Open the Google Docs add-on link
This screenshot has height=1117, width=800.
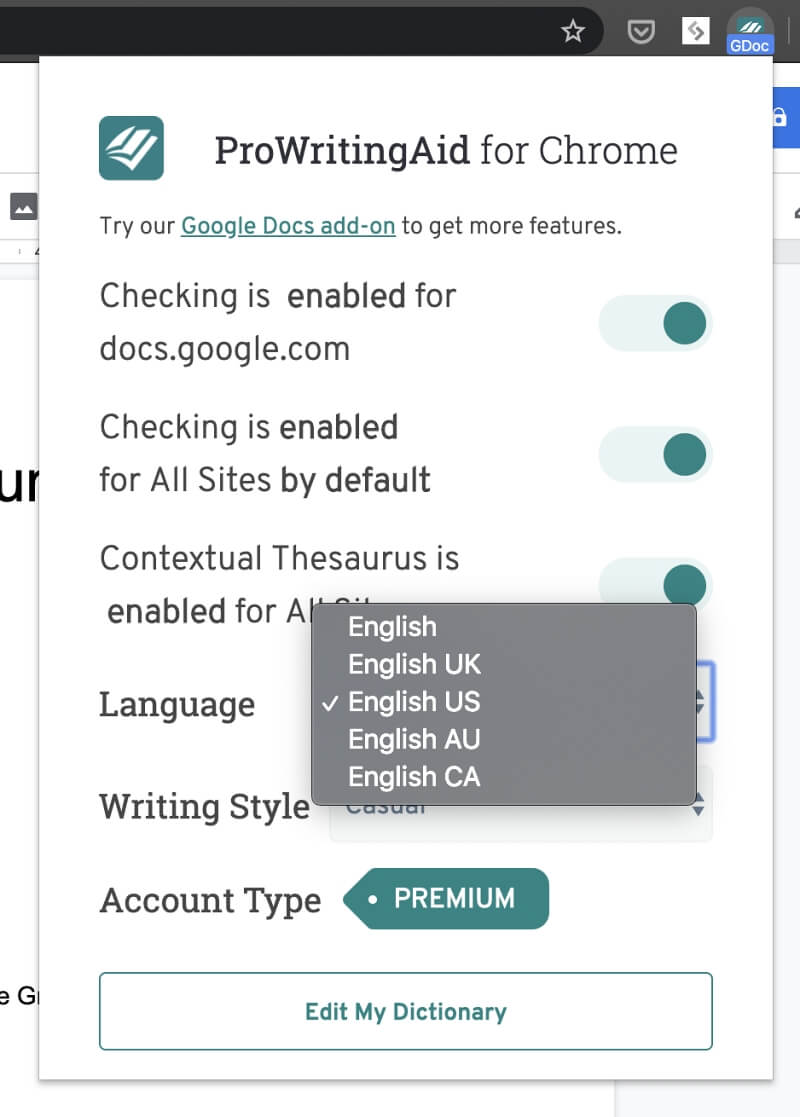tap(288, 226)
